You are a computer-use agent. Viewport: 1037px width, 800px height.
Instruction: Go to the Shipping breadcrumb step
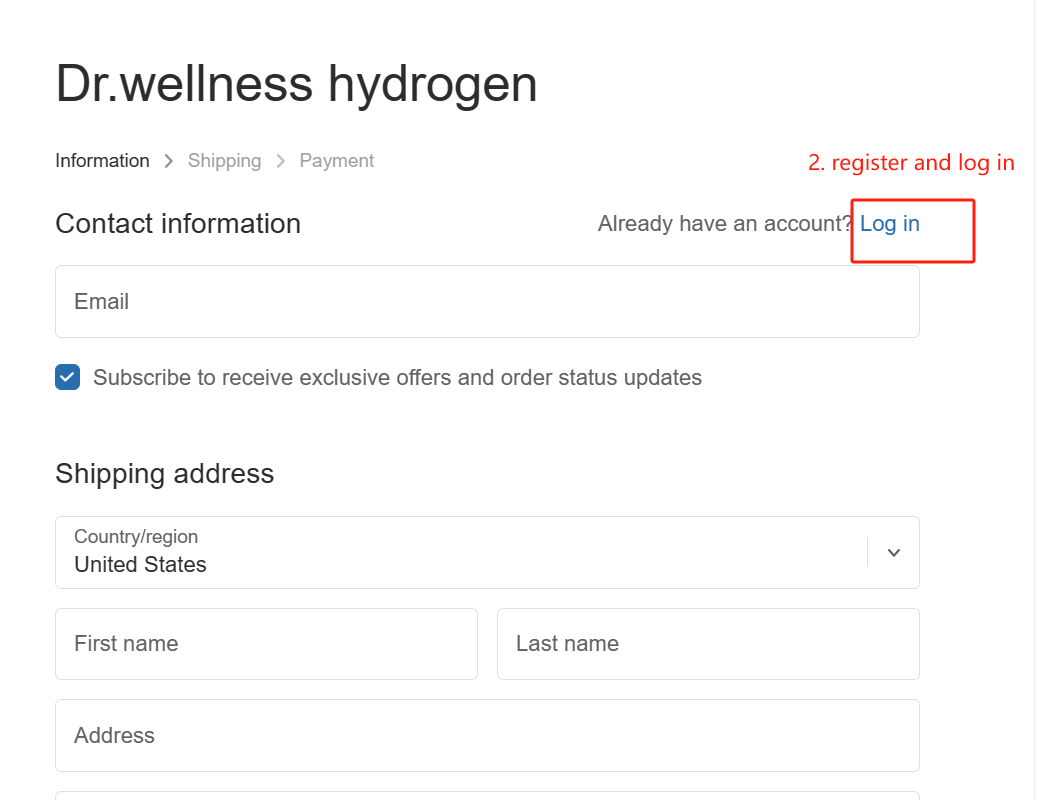point(224,161)
